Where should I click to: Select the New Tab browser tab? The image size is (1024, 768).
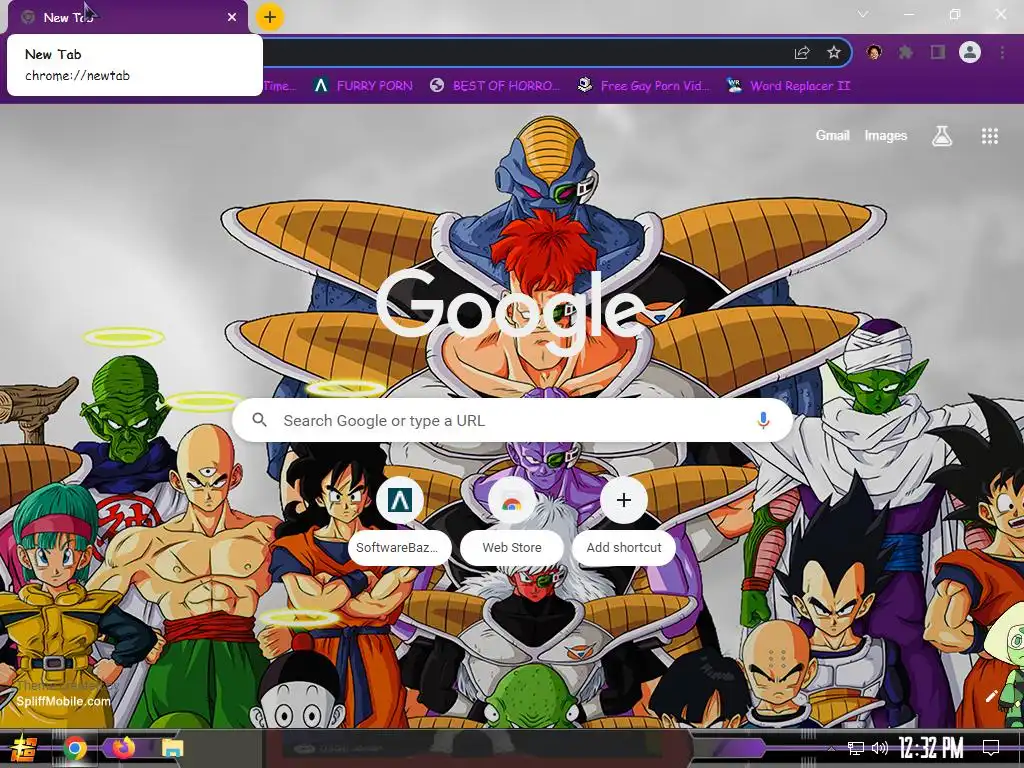pyautogui.click(x=128, y=18)
